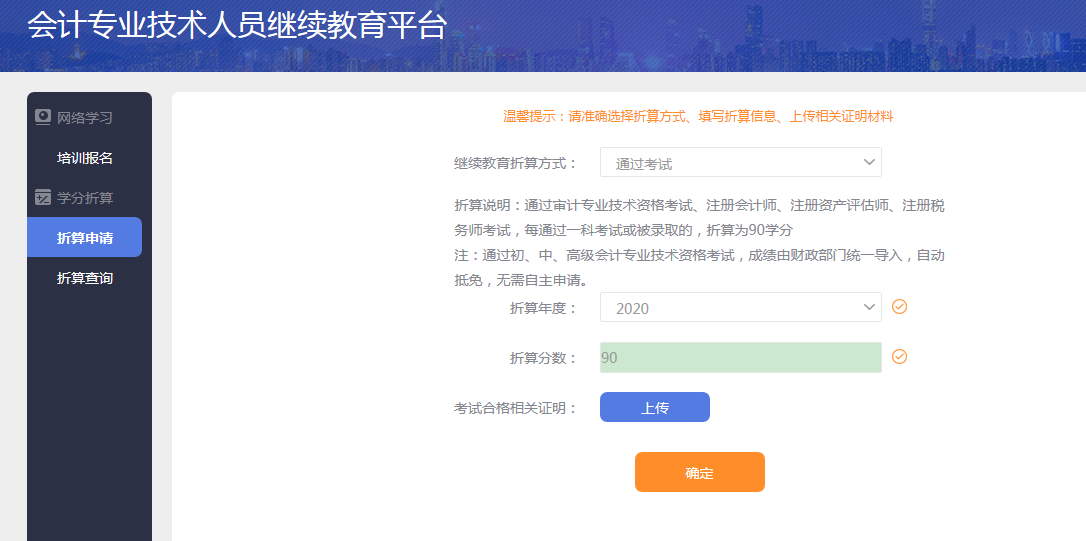Image resolution: width=1086 pixels, height=541 pixels.
Task: Click the 折算说明 description paragraph
Action: 699,217
